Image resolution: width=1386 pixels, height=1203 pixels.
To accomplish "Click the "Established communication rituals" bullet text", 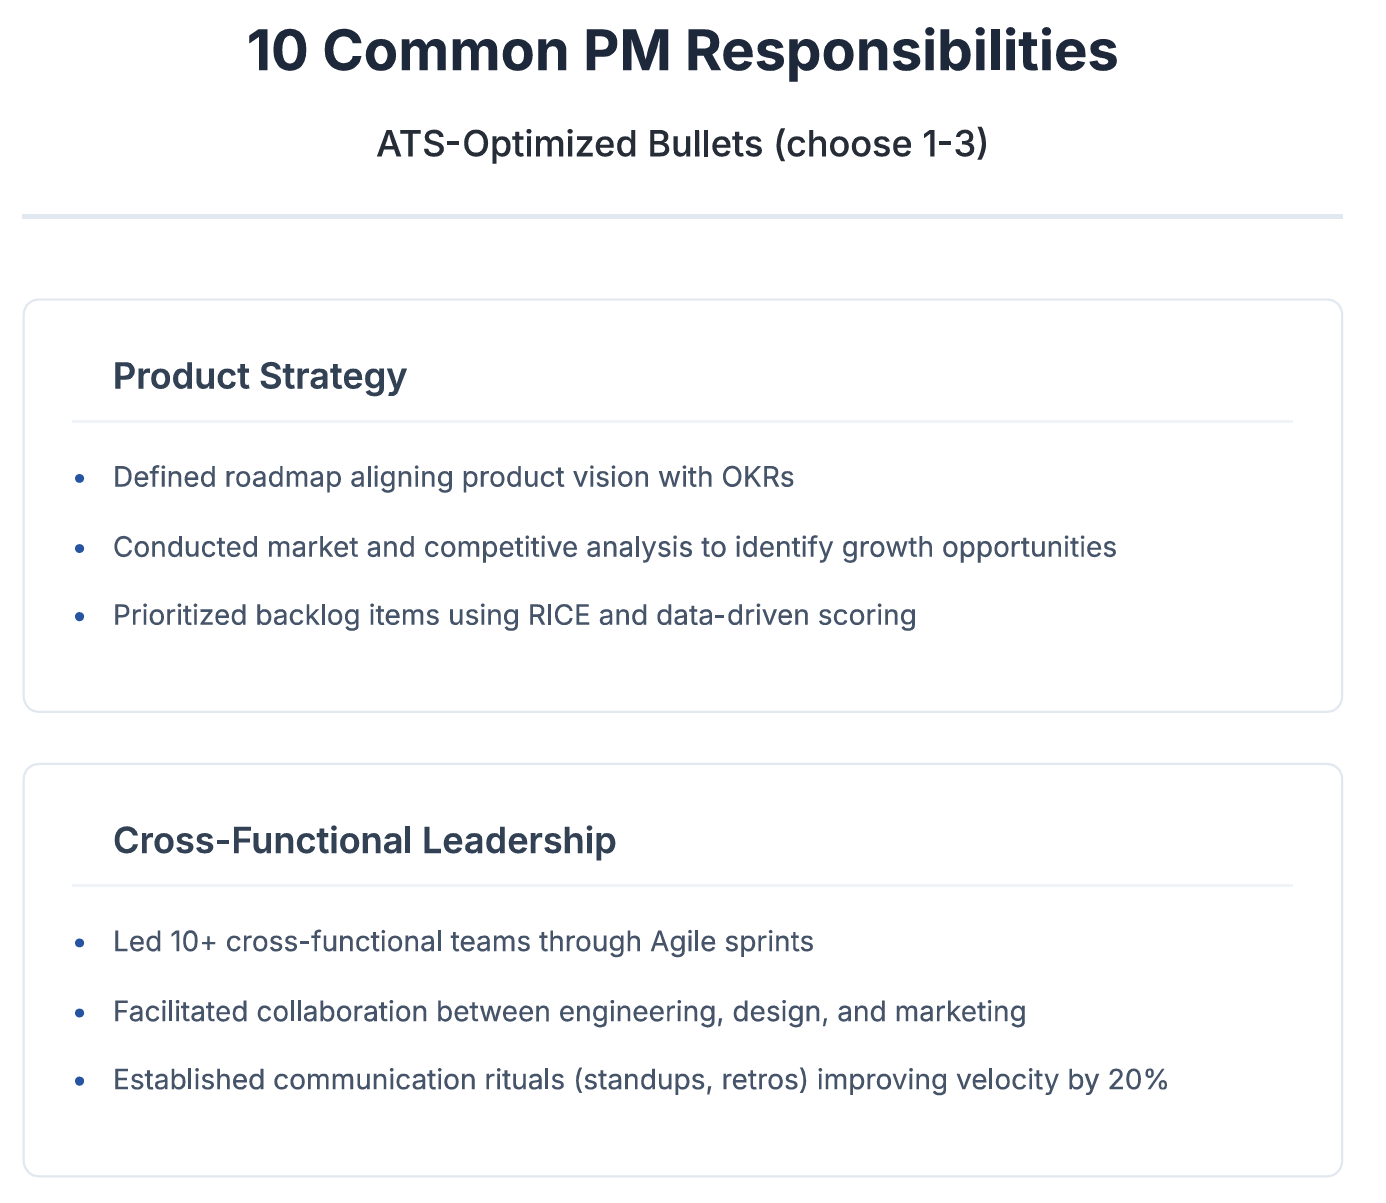I will coord(640,1079).
